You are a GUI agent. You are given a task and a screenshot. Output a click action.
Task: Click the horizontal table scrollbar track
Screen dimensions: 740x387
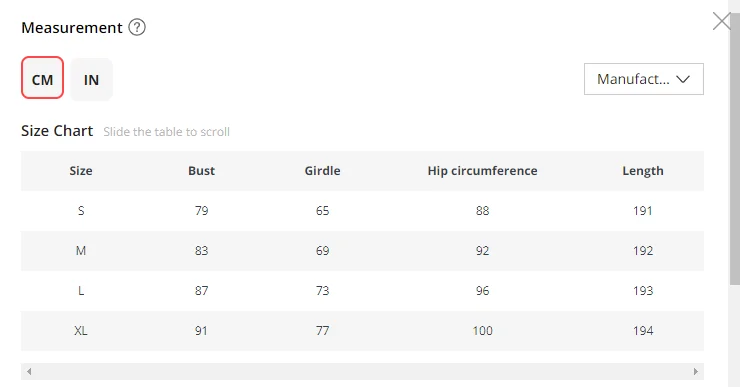[362, 371]
